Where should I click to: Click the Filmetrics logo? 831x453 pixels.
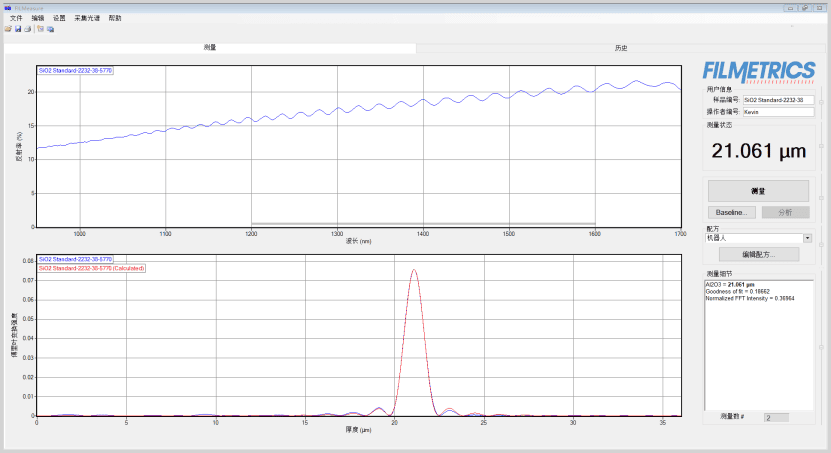pos(759,70)
